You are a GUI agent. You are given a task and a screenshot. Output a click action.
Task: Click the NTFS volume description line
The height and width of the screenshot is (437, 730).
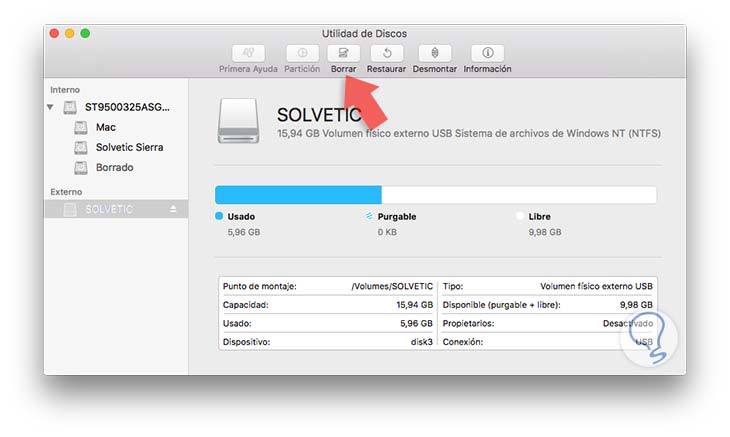469,134
